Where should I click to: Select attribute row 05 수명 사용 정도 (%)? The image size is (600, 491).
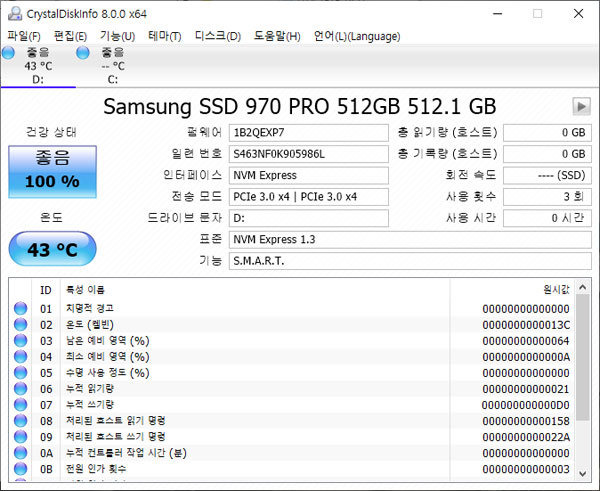[x=292, y=373]
